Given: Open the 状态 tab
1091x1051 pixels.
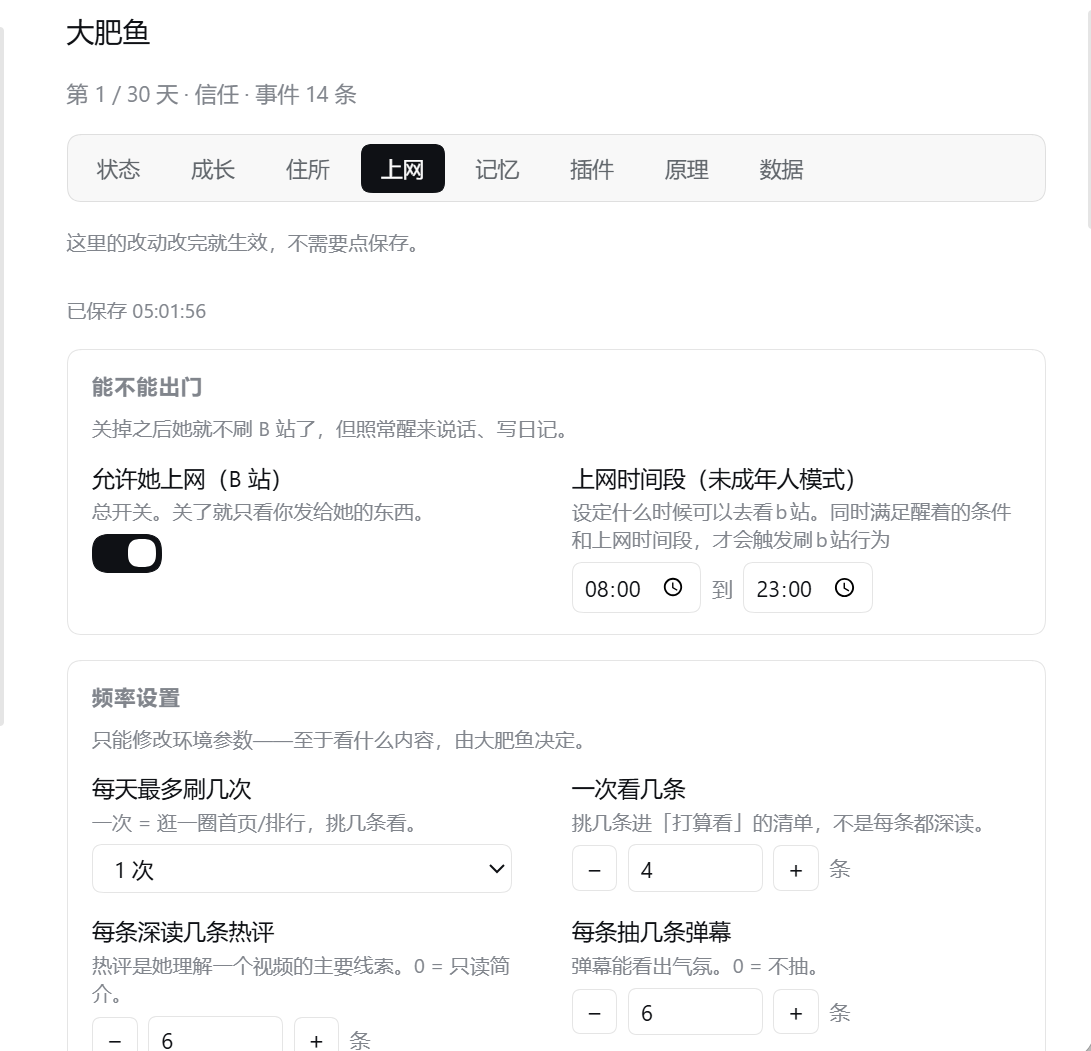Looking at the screenshot, I should [118, 169].
